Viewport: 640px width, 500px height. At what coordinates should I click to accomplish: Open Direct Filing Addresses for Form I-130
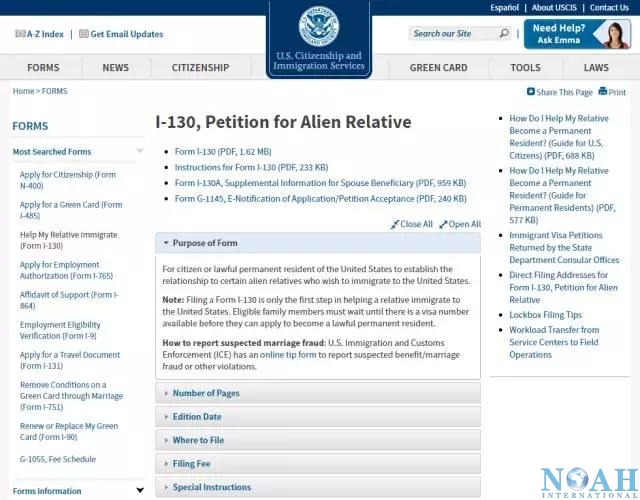[x=563, y=287]
